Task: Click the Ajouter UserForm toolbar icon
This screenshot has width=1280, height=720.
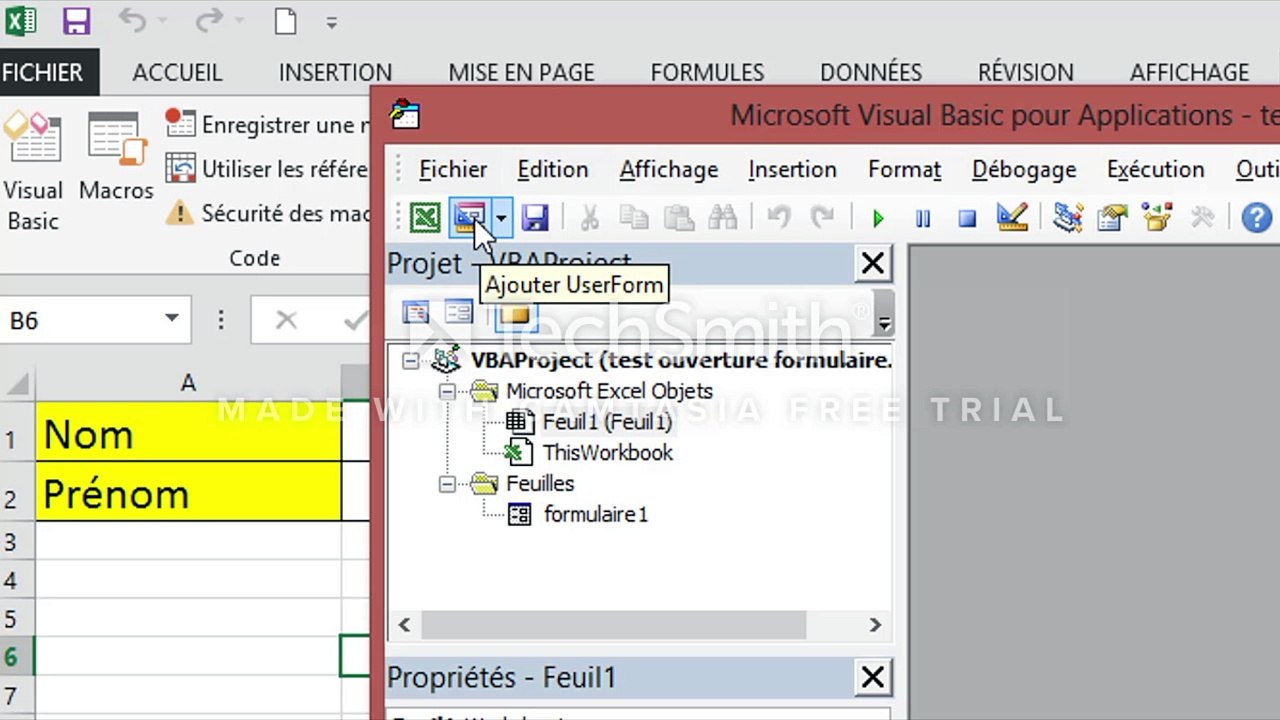Action: 469,217
